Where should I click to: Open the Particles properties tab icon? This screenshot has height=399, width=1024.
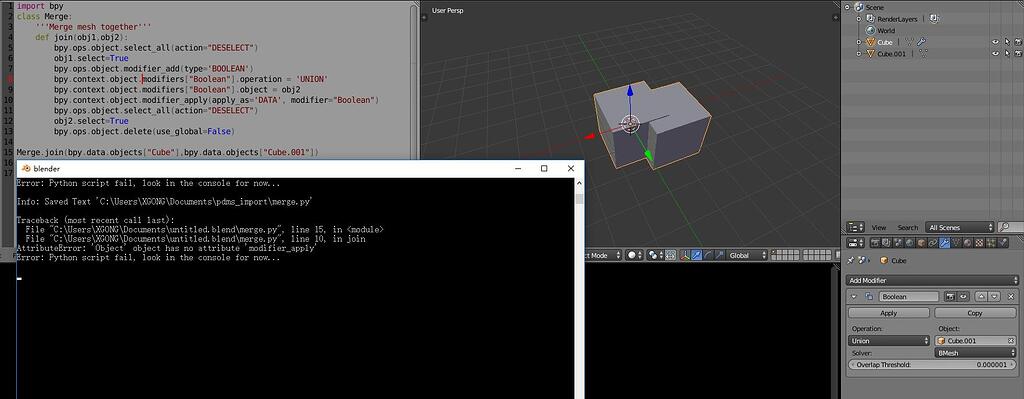pos(991,242)
